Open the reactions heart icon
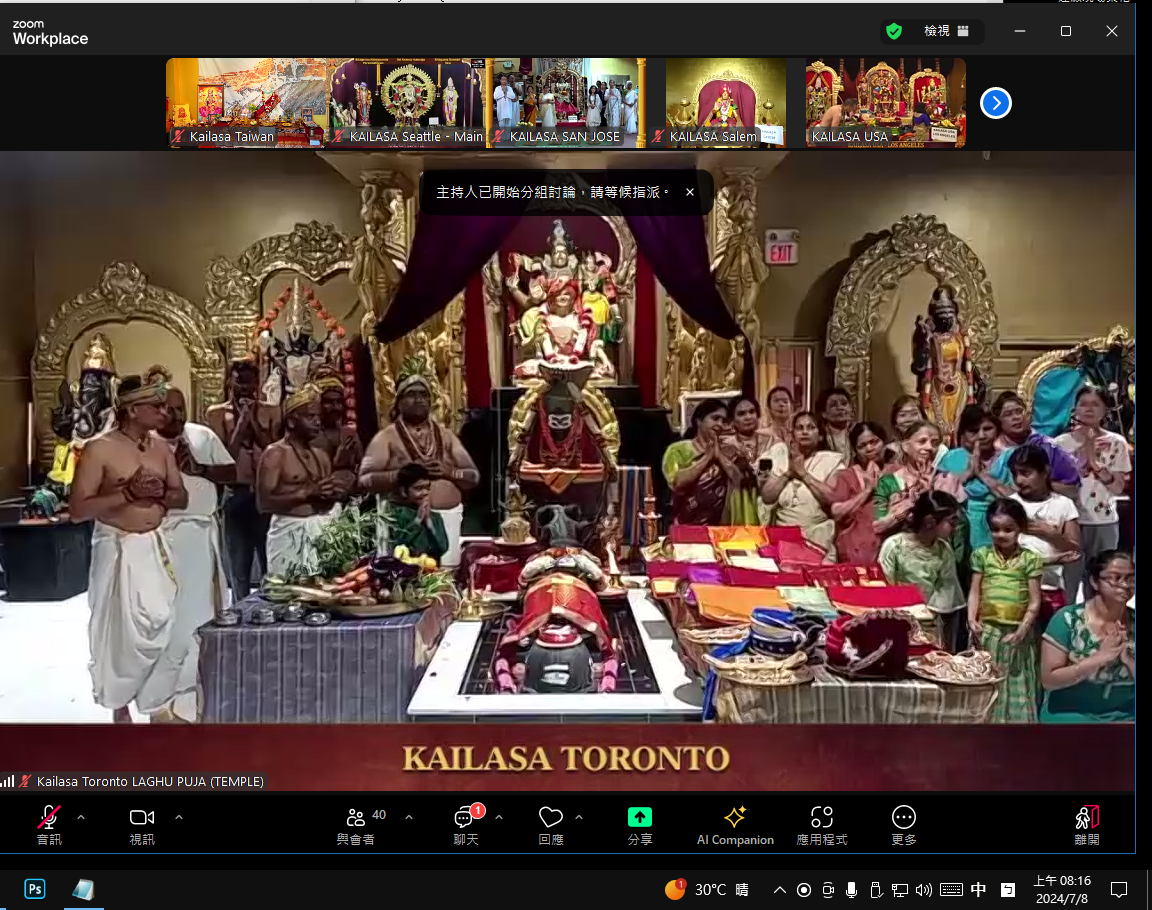The height and width of the screenshot is (910, 1152). tap(550, 818)
